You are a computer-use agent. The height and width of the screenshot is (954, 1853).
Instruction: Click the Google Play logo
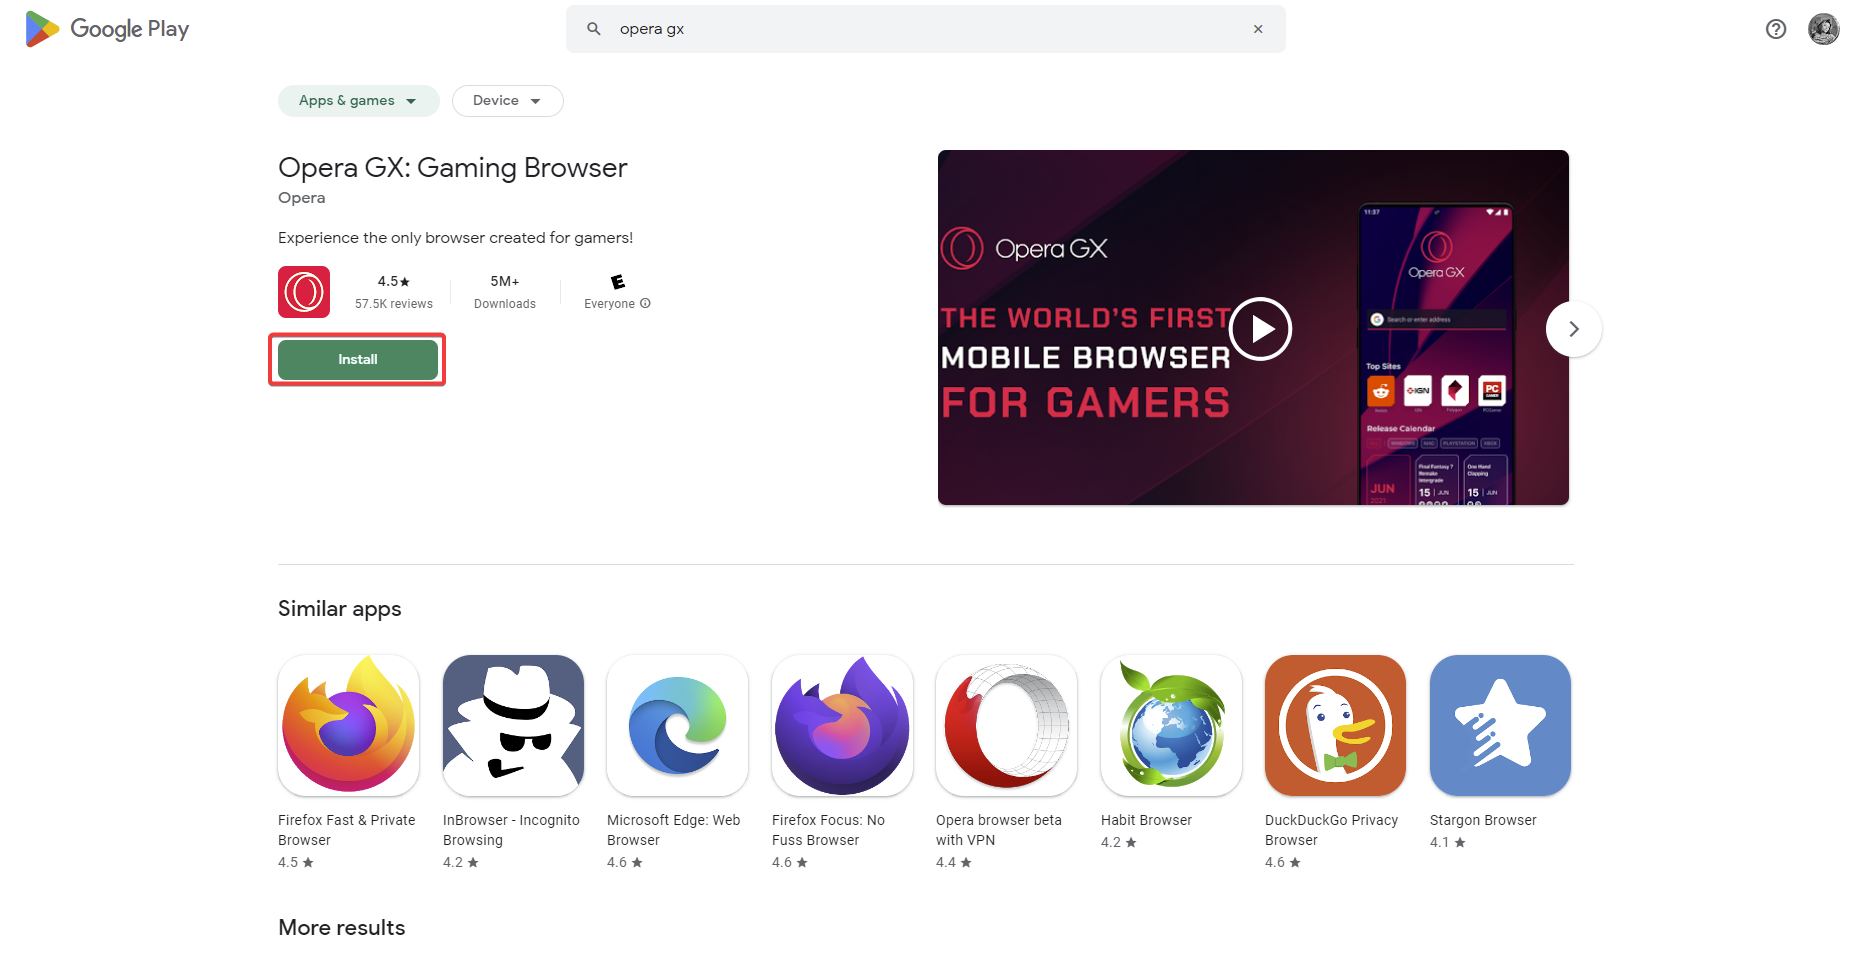[107, 29]
